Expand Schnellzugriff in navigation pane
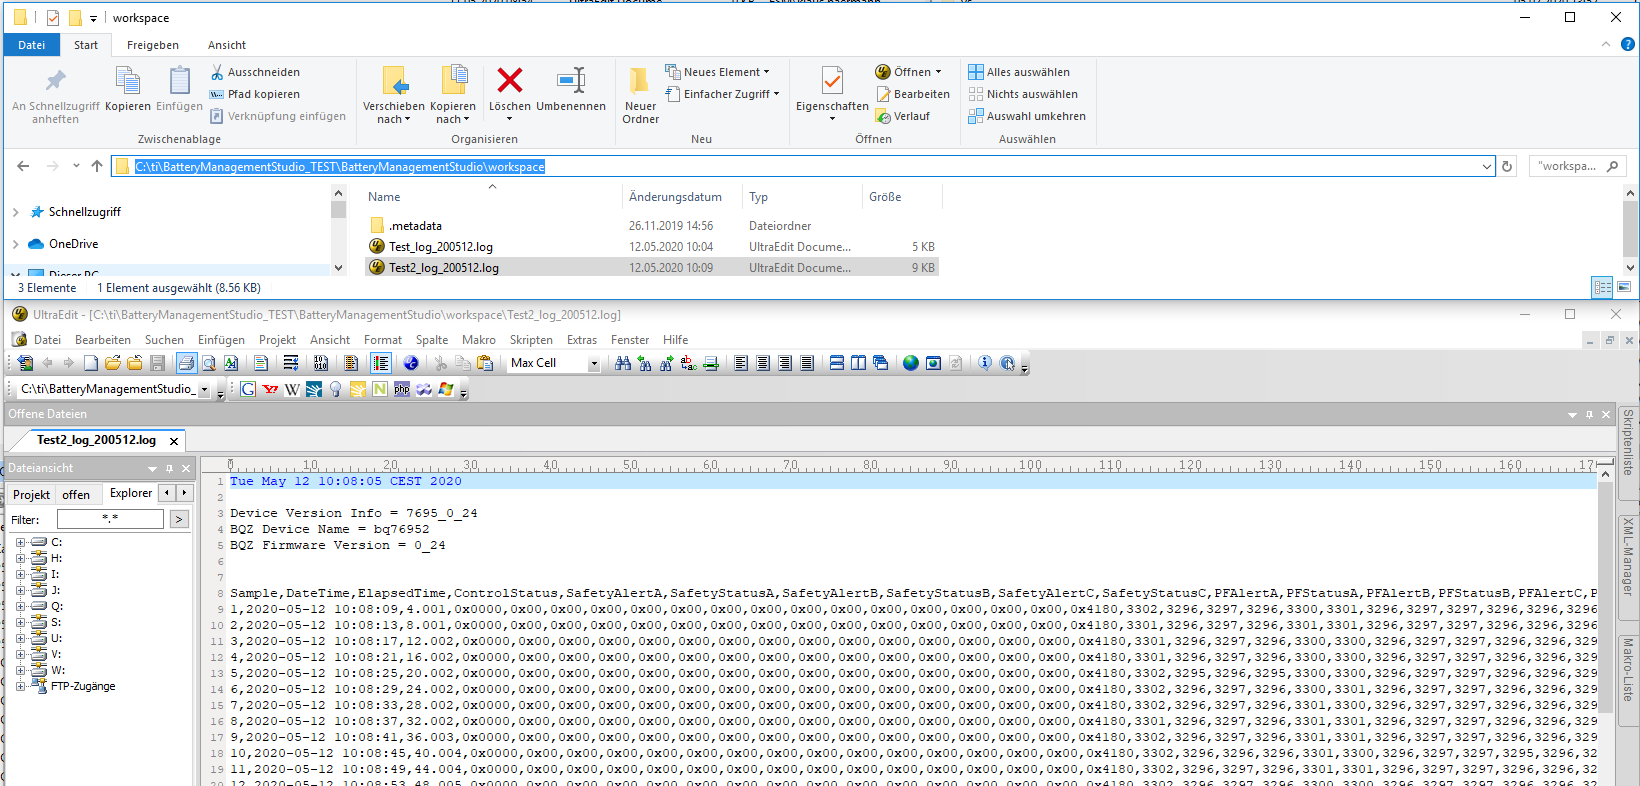The image size is (1640, 786). (15, 212)
